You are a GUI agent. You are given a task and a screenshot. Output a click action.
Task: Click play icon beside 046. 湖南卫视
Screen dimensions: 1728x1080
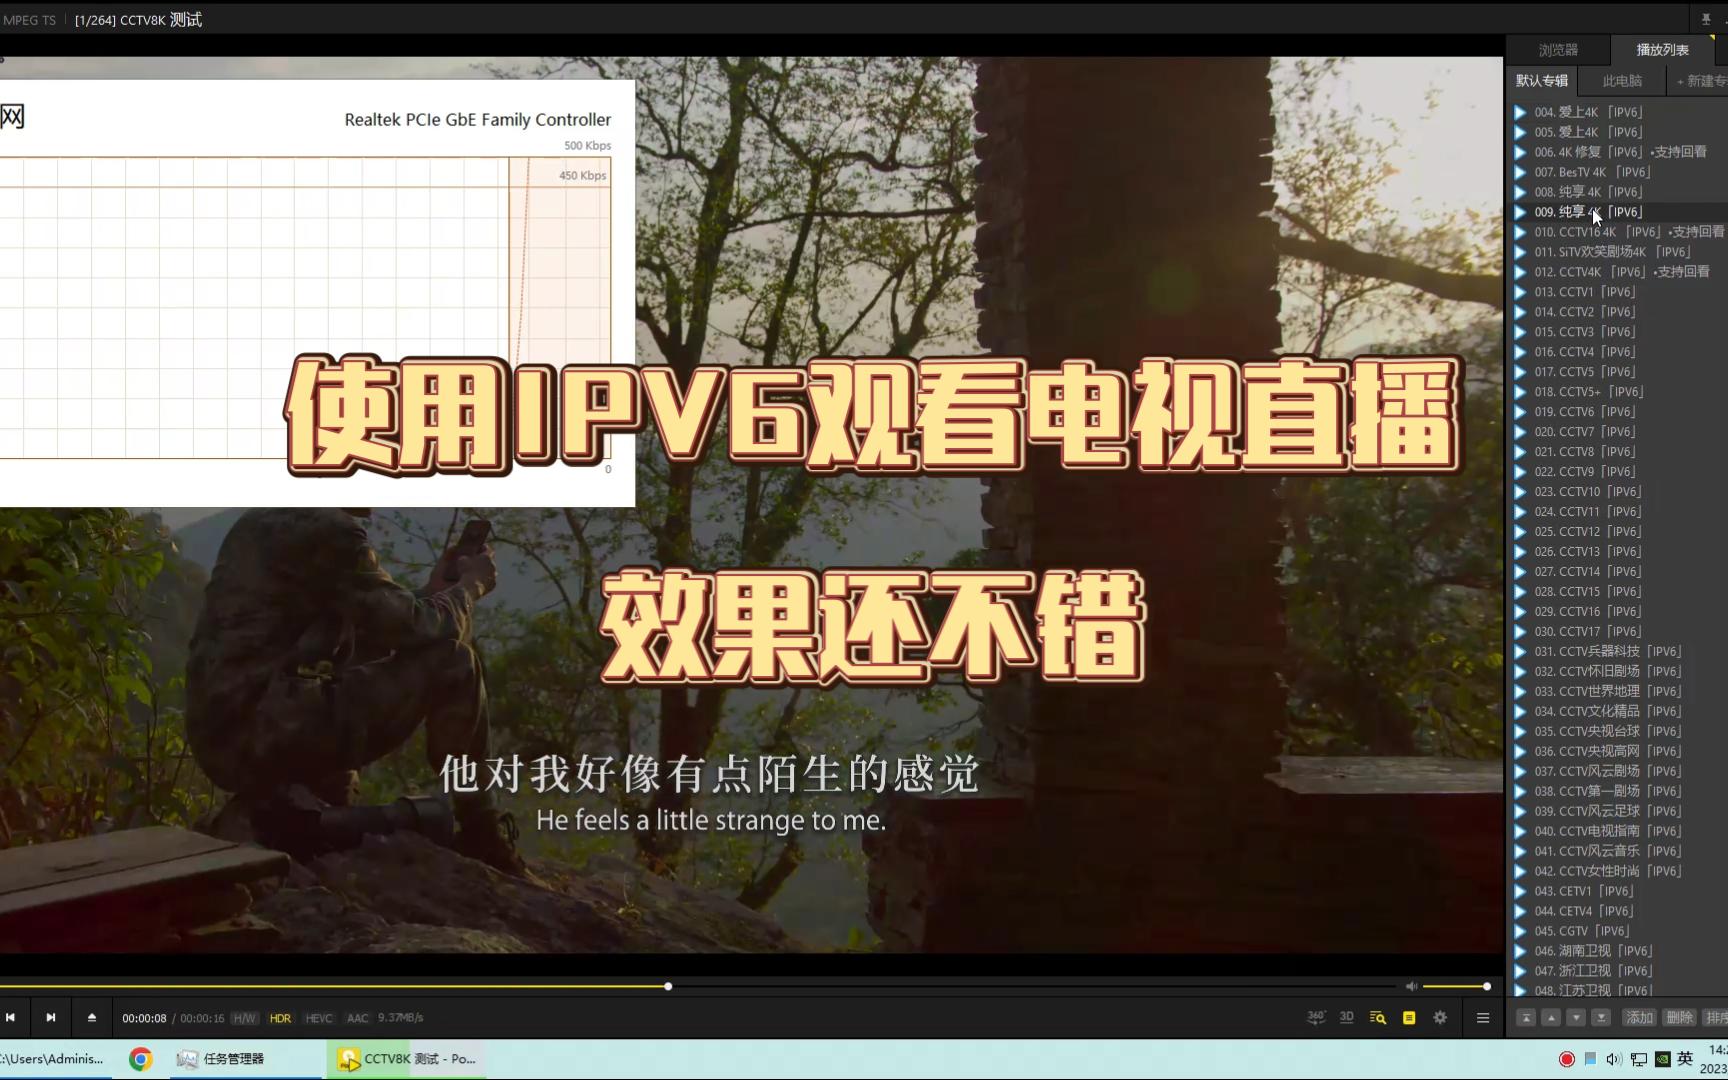pyautogui.click(x=1520, y=951)
